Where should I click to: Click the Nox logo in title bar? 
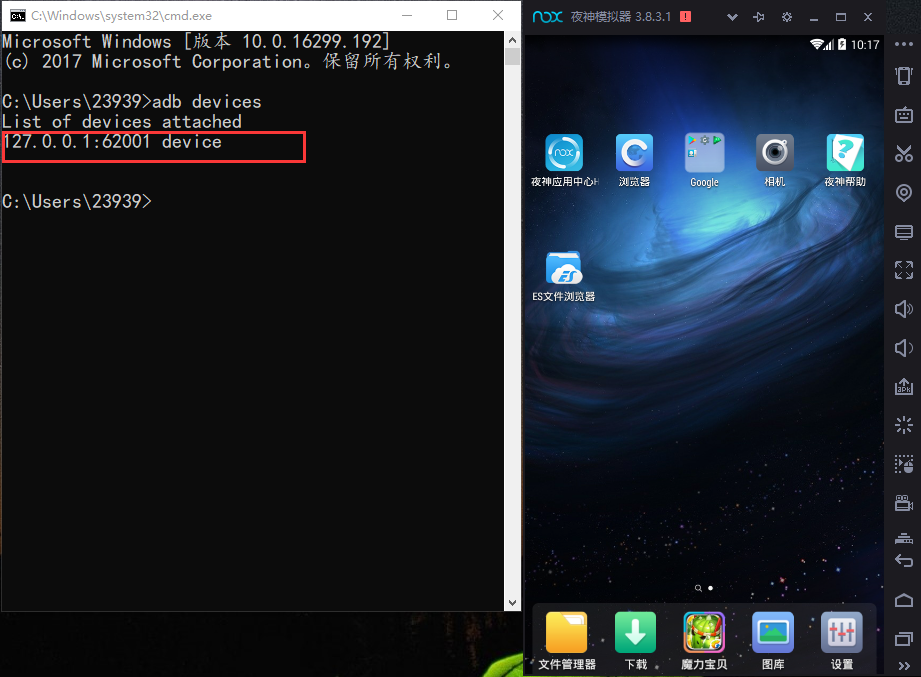pos(547,16)
